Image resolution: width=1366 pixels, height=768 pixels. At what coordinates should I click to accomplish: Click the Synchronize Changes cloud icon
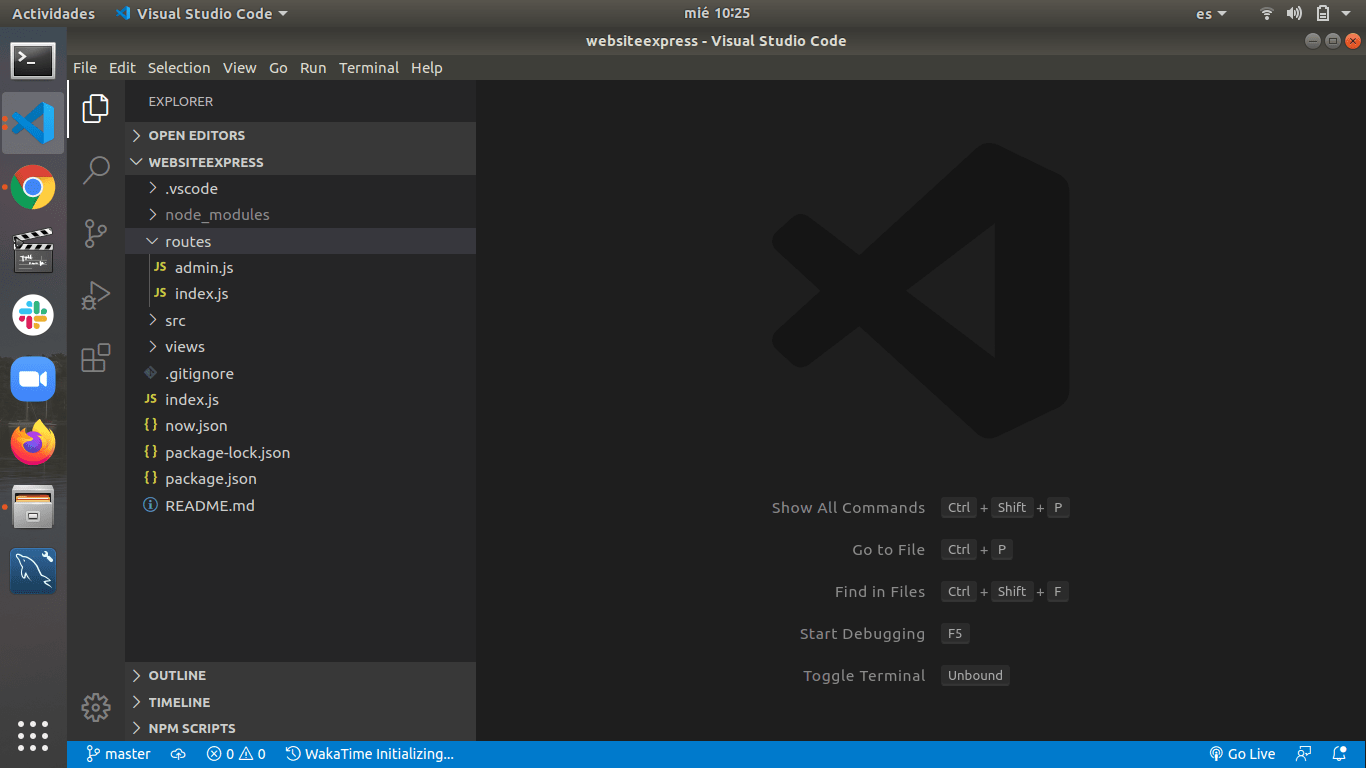click(x=179, y=754)
